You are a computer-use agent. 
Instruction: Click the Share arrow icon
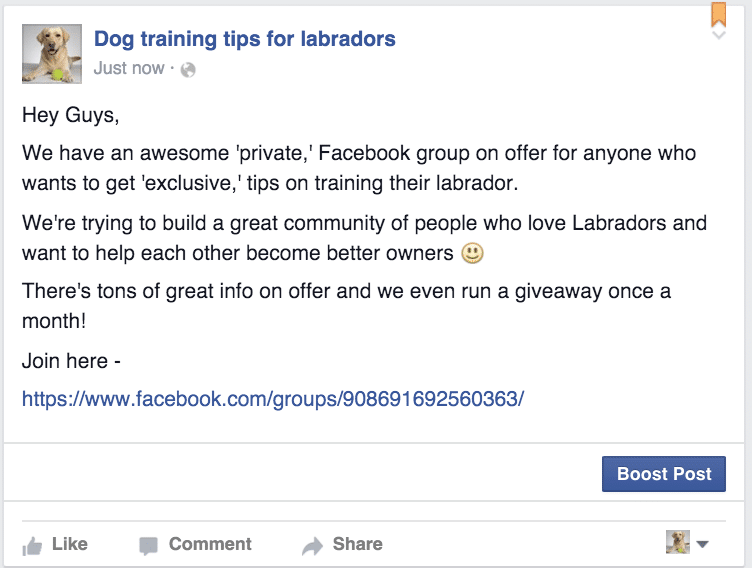[313, 546]
